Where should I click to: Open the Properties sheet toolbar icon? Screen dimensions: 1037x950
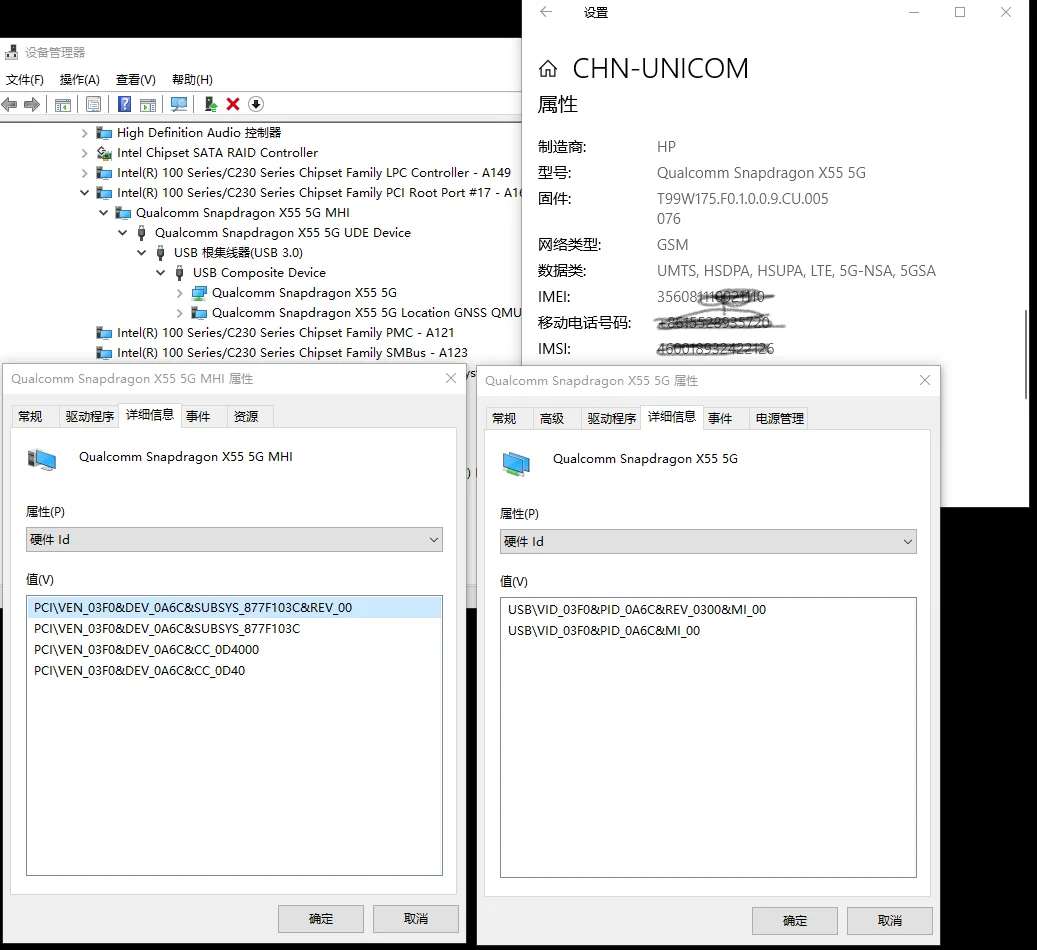pos(94,104)
